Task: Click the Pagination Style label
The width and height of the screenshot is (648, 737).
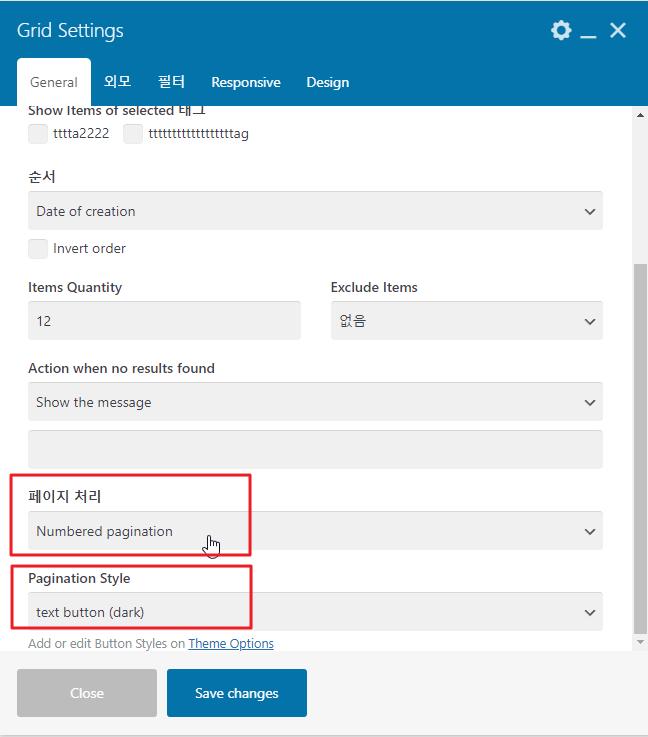Action: 79,578
